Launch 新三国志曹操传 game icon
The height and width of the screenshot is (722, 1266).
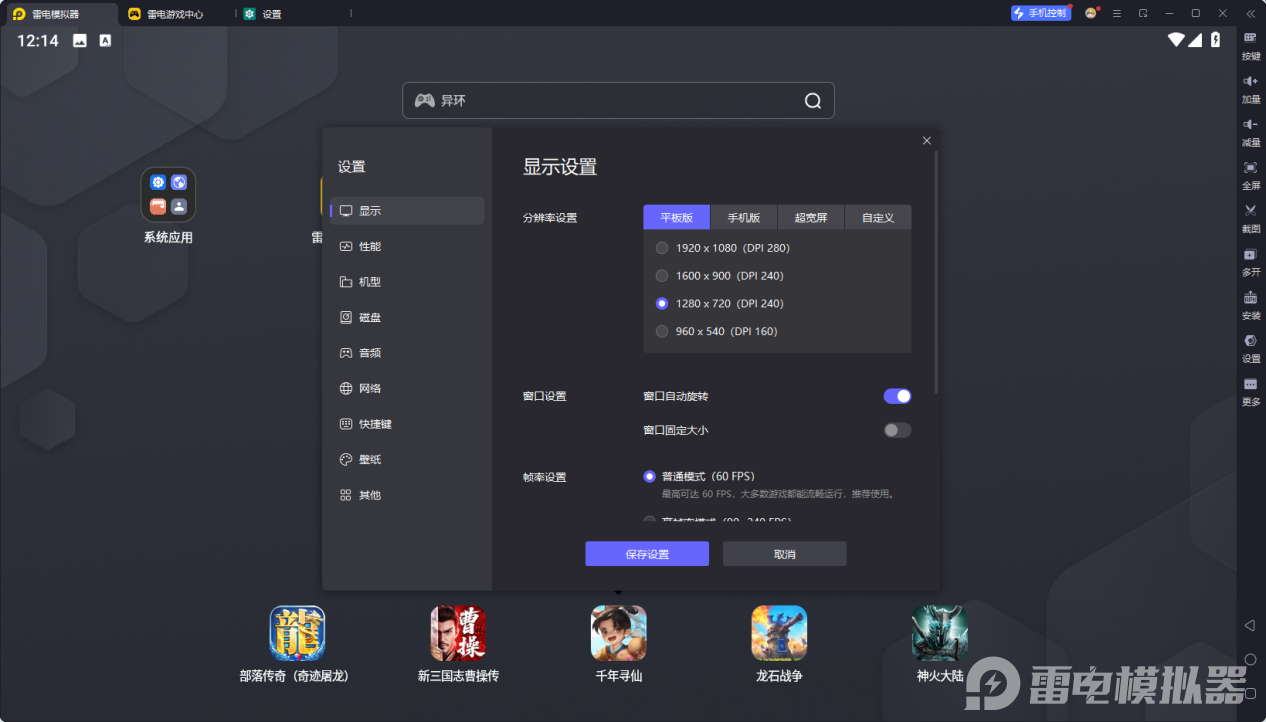click(x=458, y=633)
